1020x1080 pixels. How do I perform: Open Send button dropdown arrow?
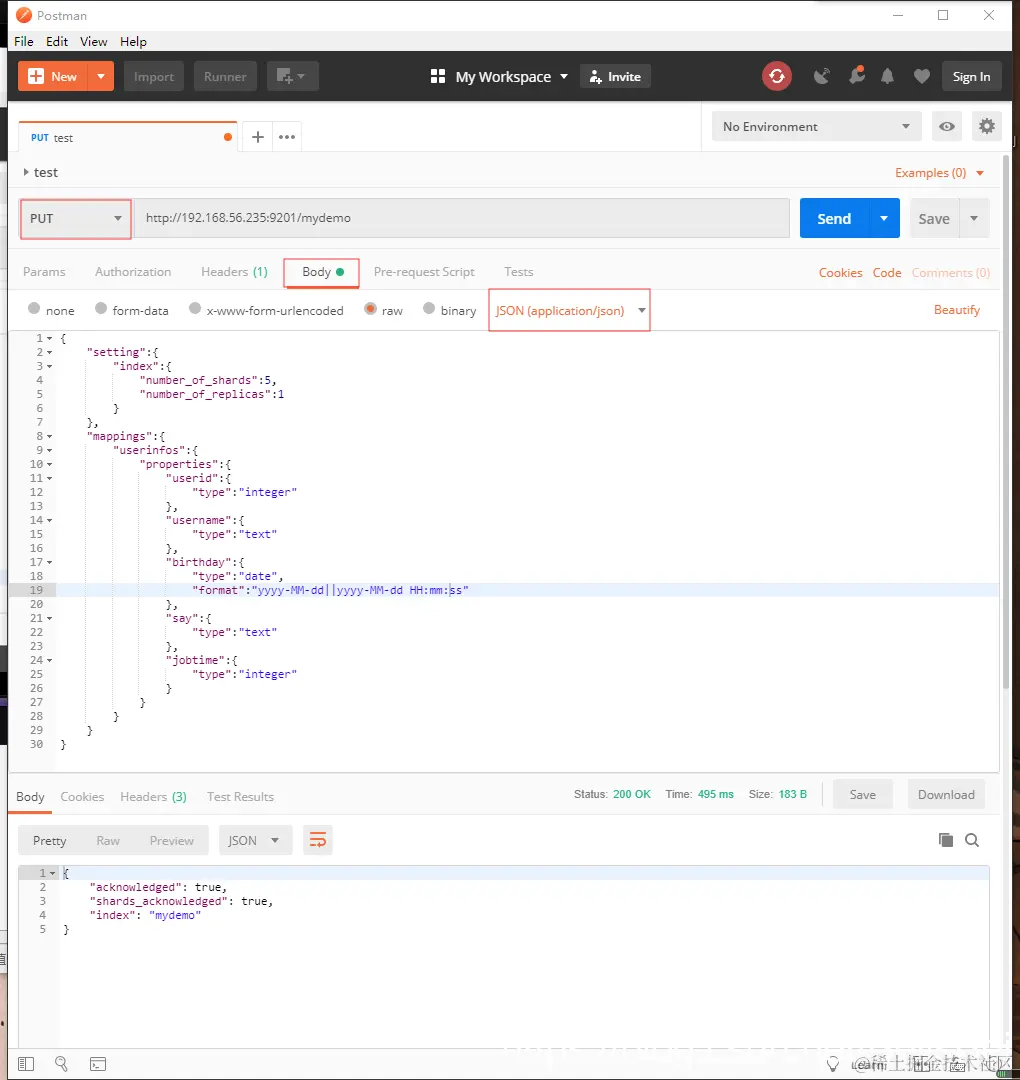[884, 218]
